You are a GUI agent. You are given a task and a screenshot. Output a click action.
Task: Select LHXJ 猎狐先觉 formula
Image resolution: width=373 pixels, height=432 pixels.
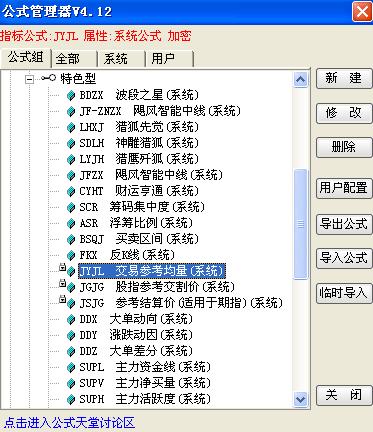click(139, 128)
